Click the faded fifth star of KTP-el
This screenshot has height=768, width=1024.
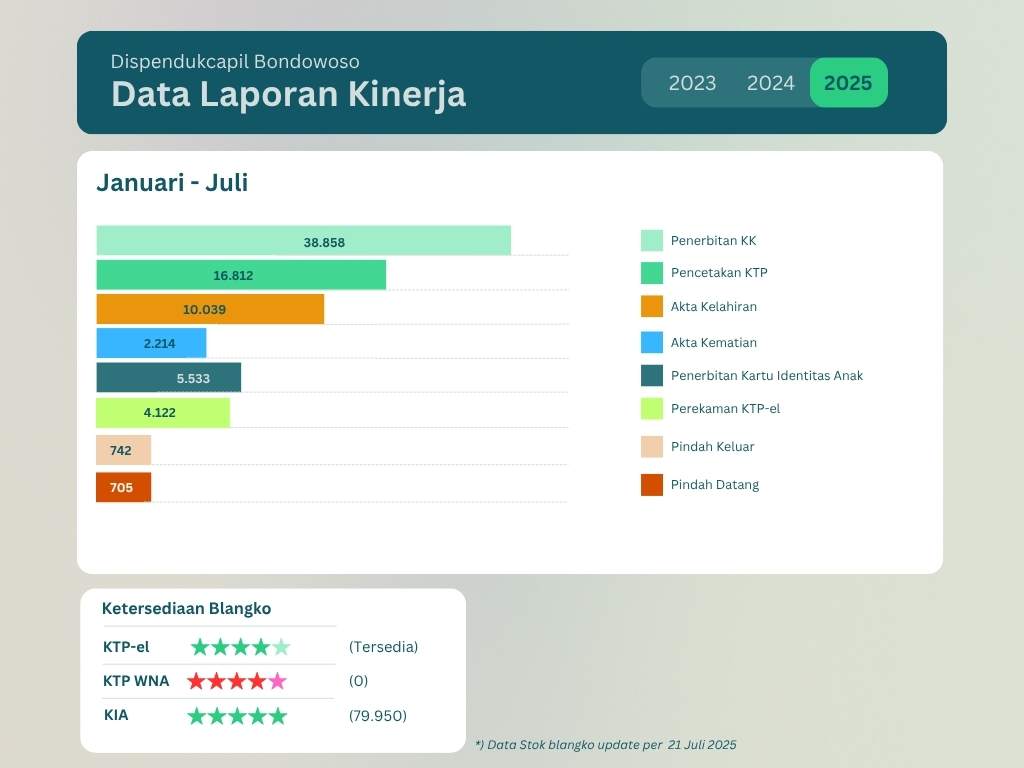(281, 647)
